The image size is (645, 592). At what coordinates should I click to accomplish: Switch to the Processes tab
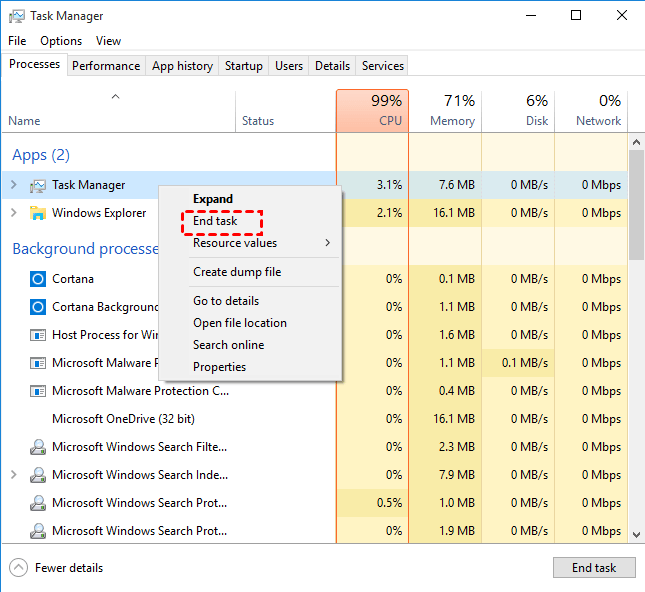tap(35, 64)
